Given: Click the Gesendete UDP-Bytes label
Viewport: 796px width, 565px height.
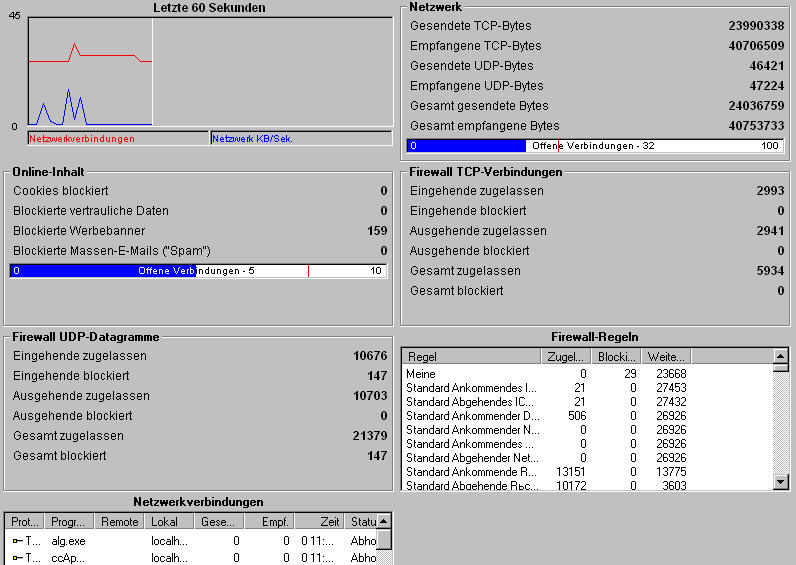Looking at the screenshot, I should 472,65.
